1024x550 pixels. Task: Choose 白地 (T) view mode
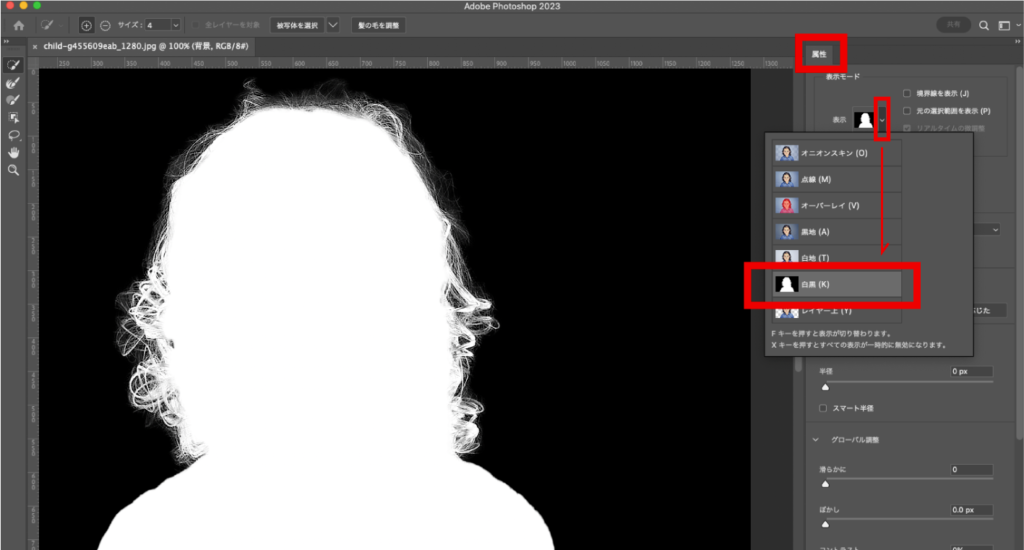[836, 257]
